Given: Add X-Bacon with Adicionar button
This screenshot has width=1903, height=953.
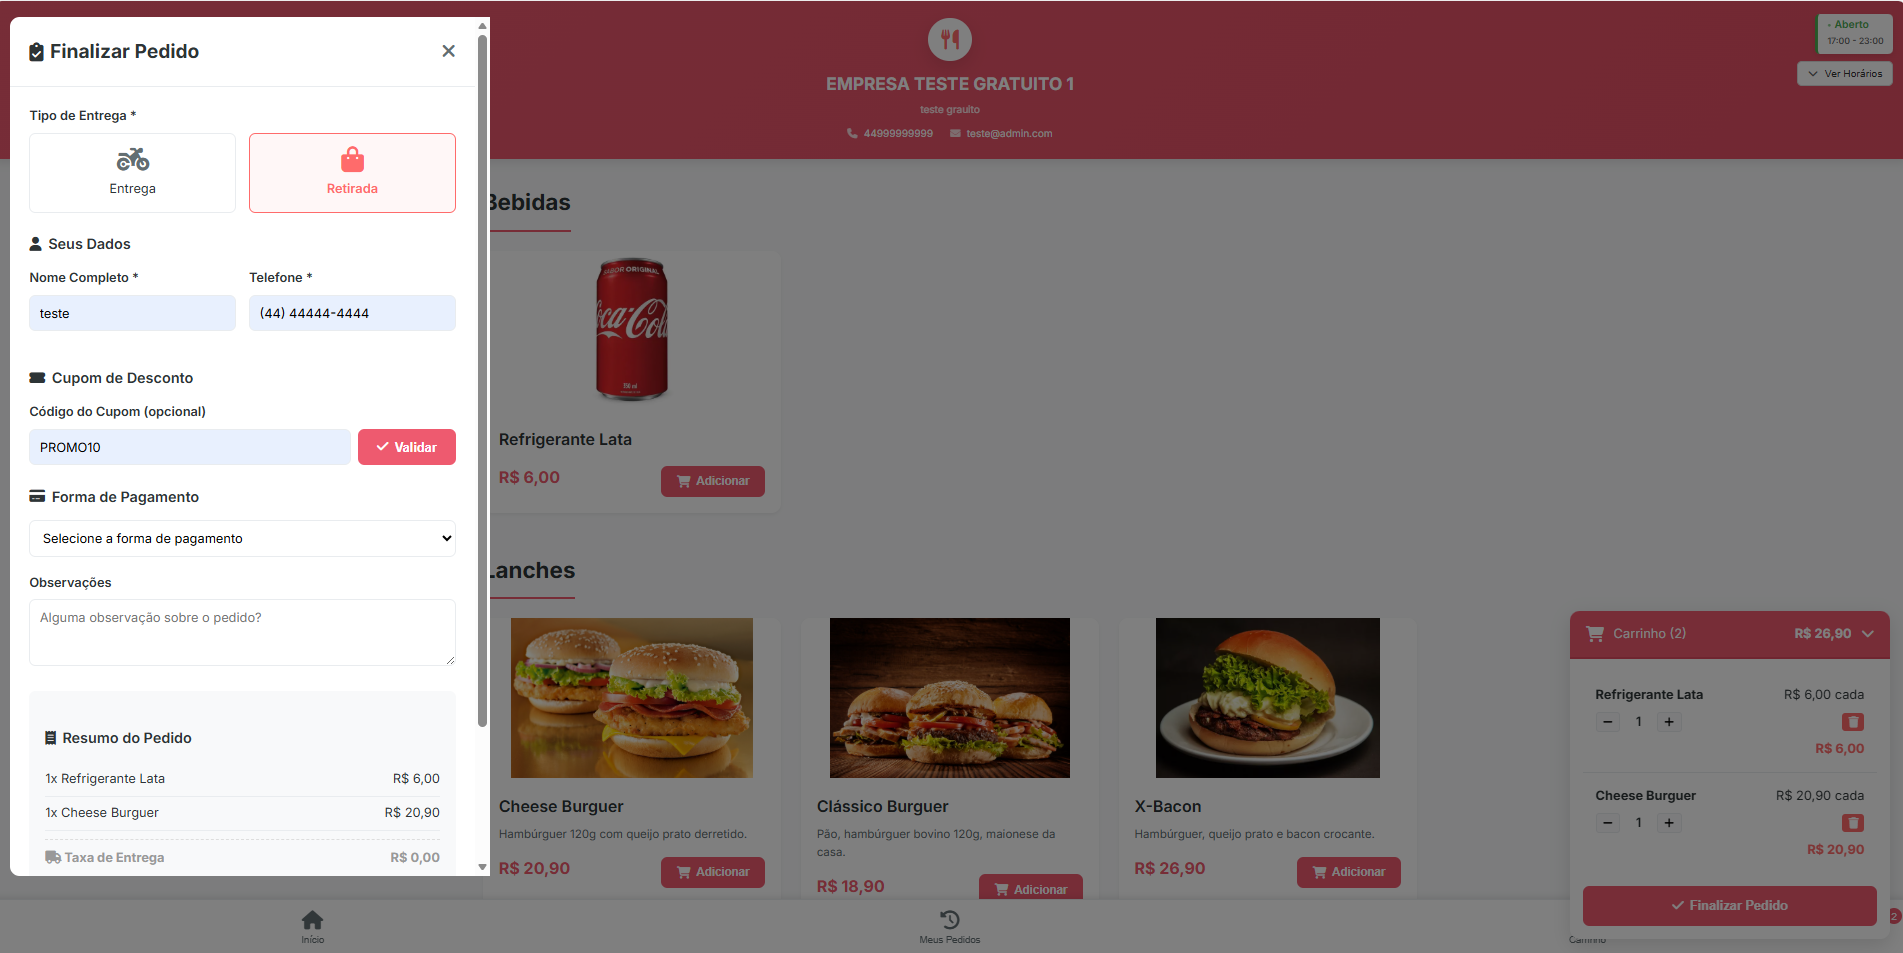Looking at the screenshot, I should [x=1348, y=872].
